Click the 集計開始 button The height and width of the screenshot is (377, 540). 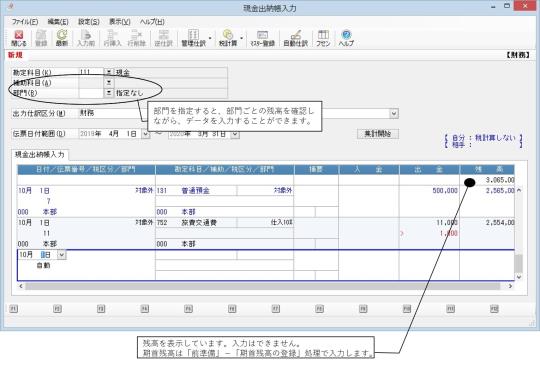point(378,134)
